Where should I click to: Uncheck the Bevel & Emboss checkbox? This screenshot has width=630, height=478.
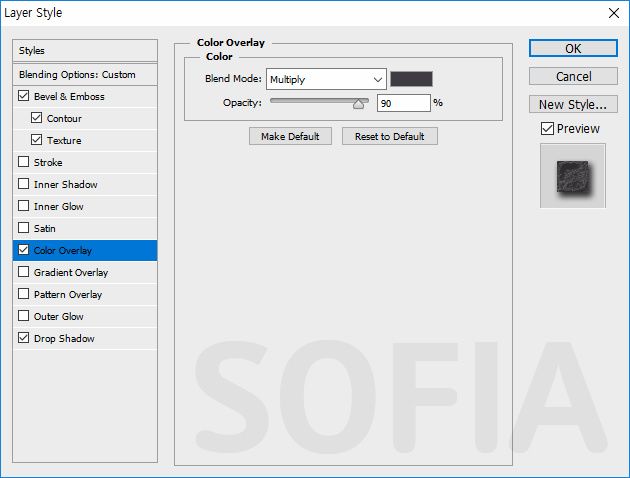pos(24,96)
